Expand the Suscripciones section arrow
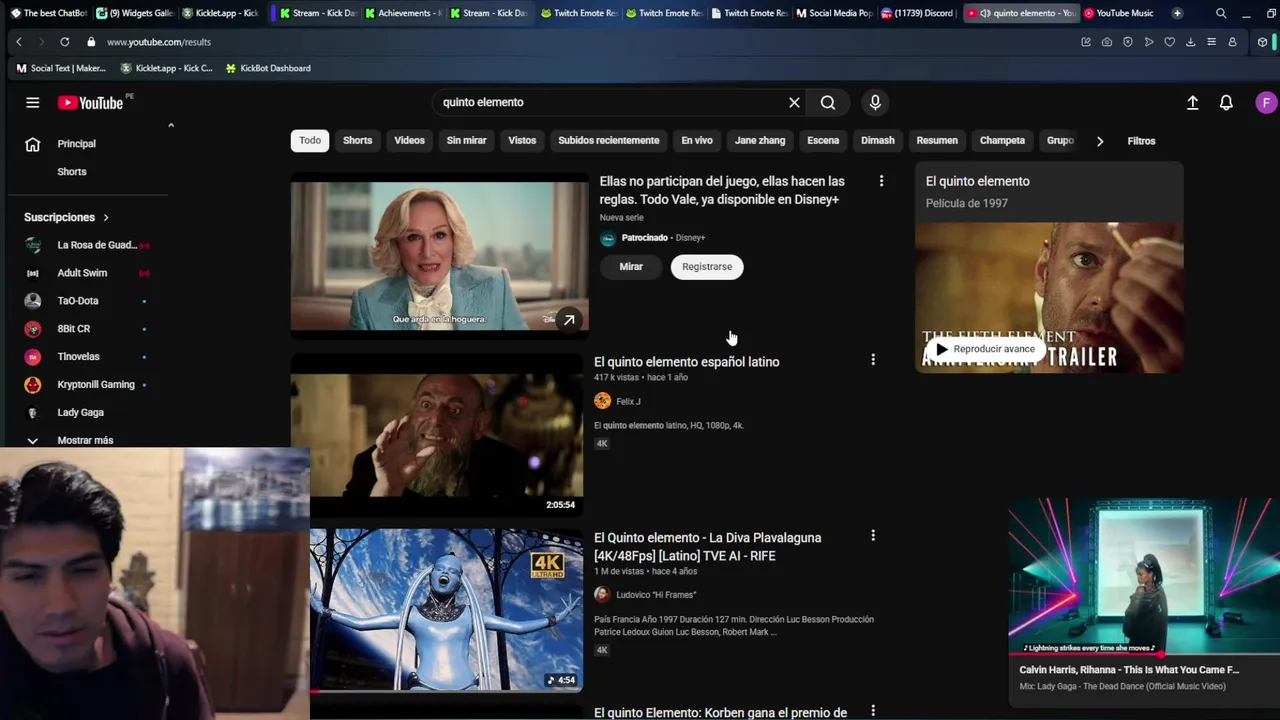 (106, 217)
